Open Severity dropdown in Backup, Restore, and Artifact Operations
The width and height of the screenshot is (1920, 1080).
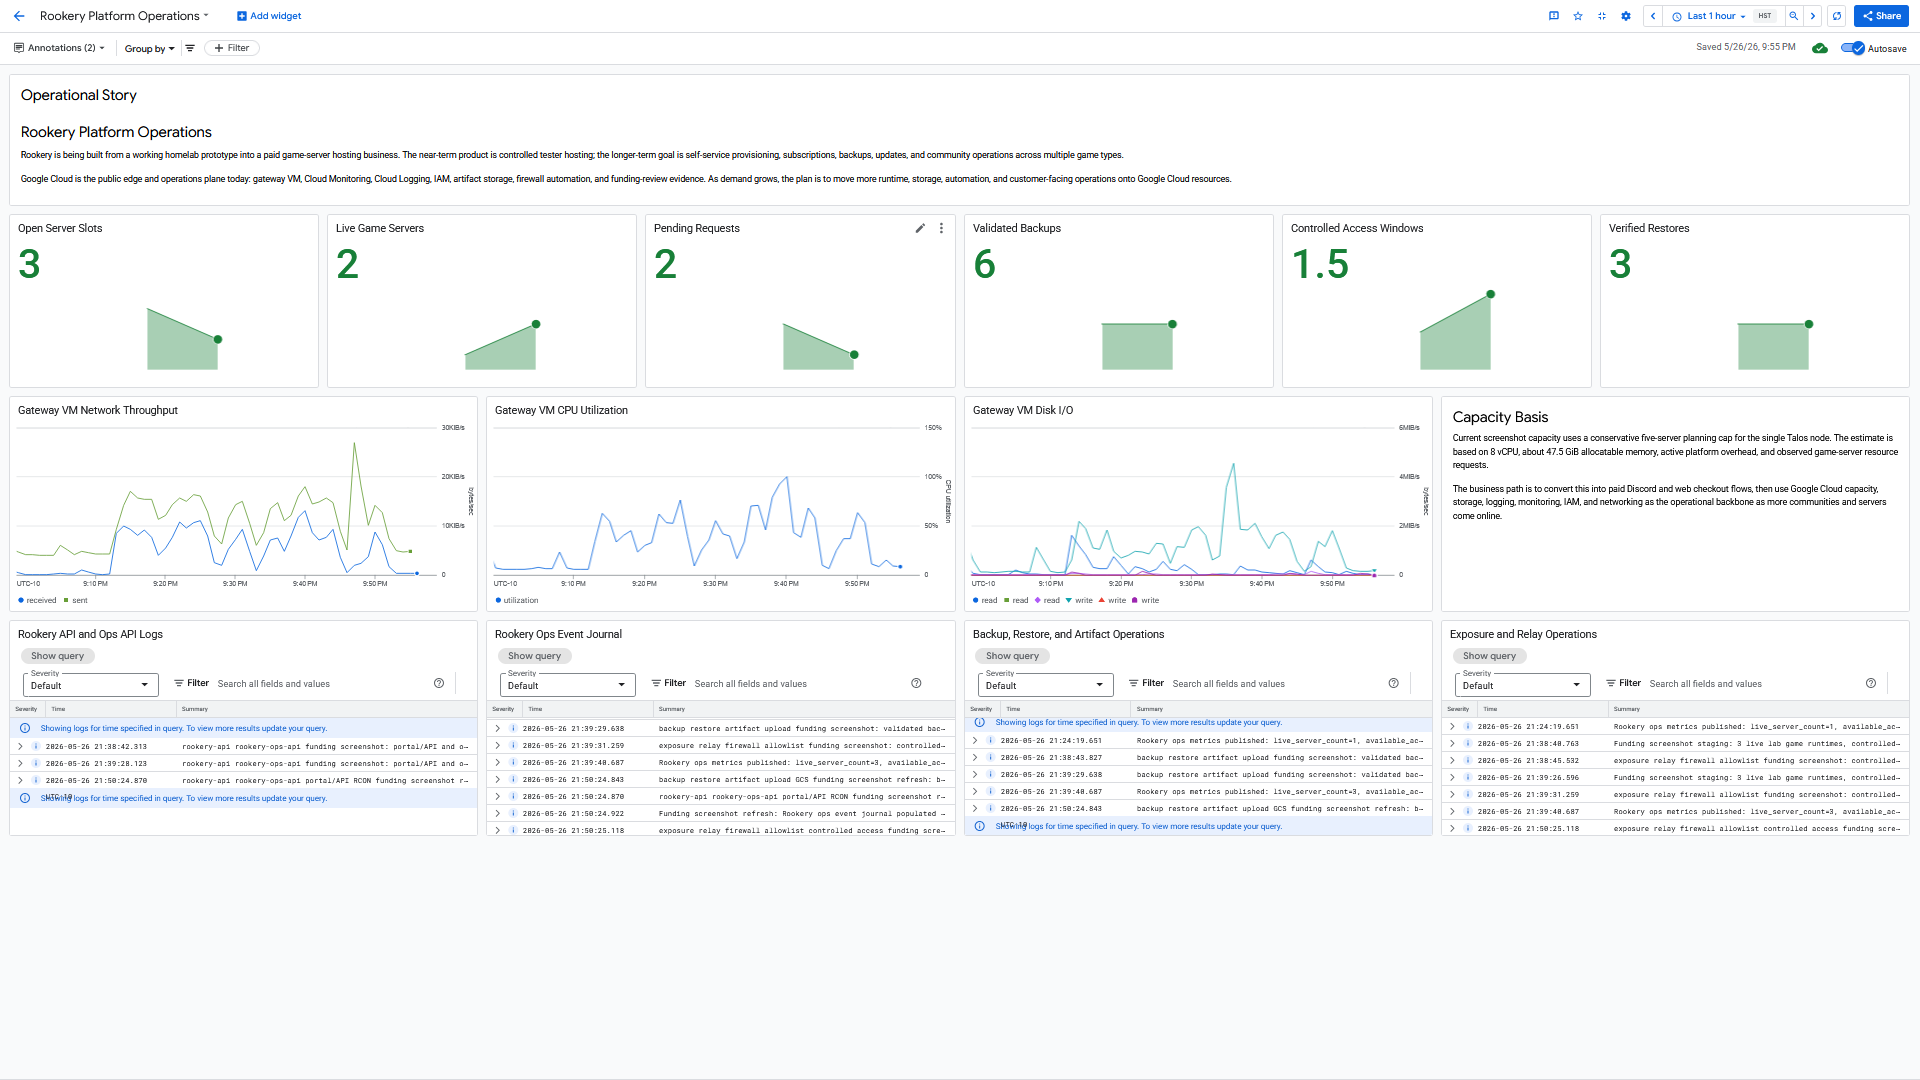(1045, 685)
